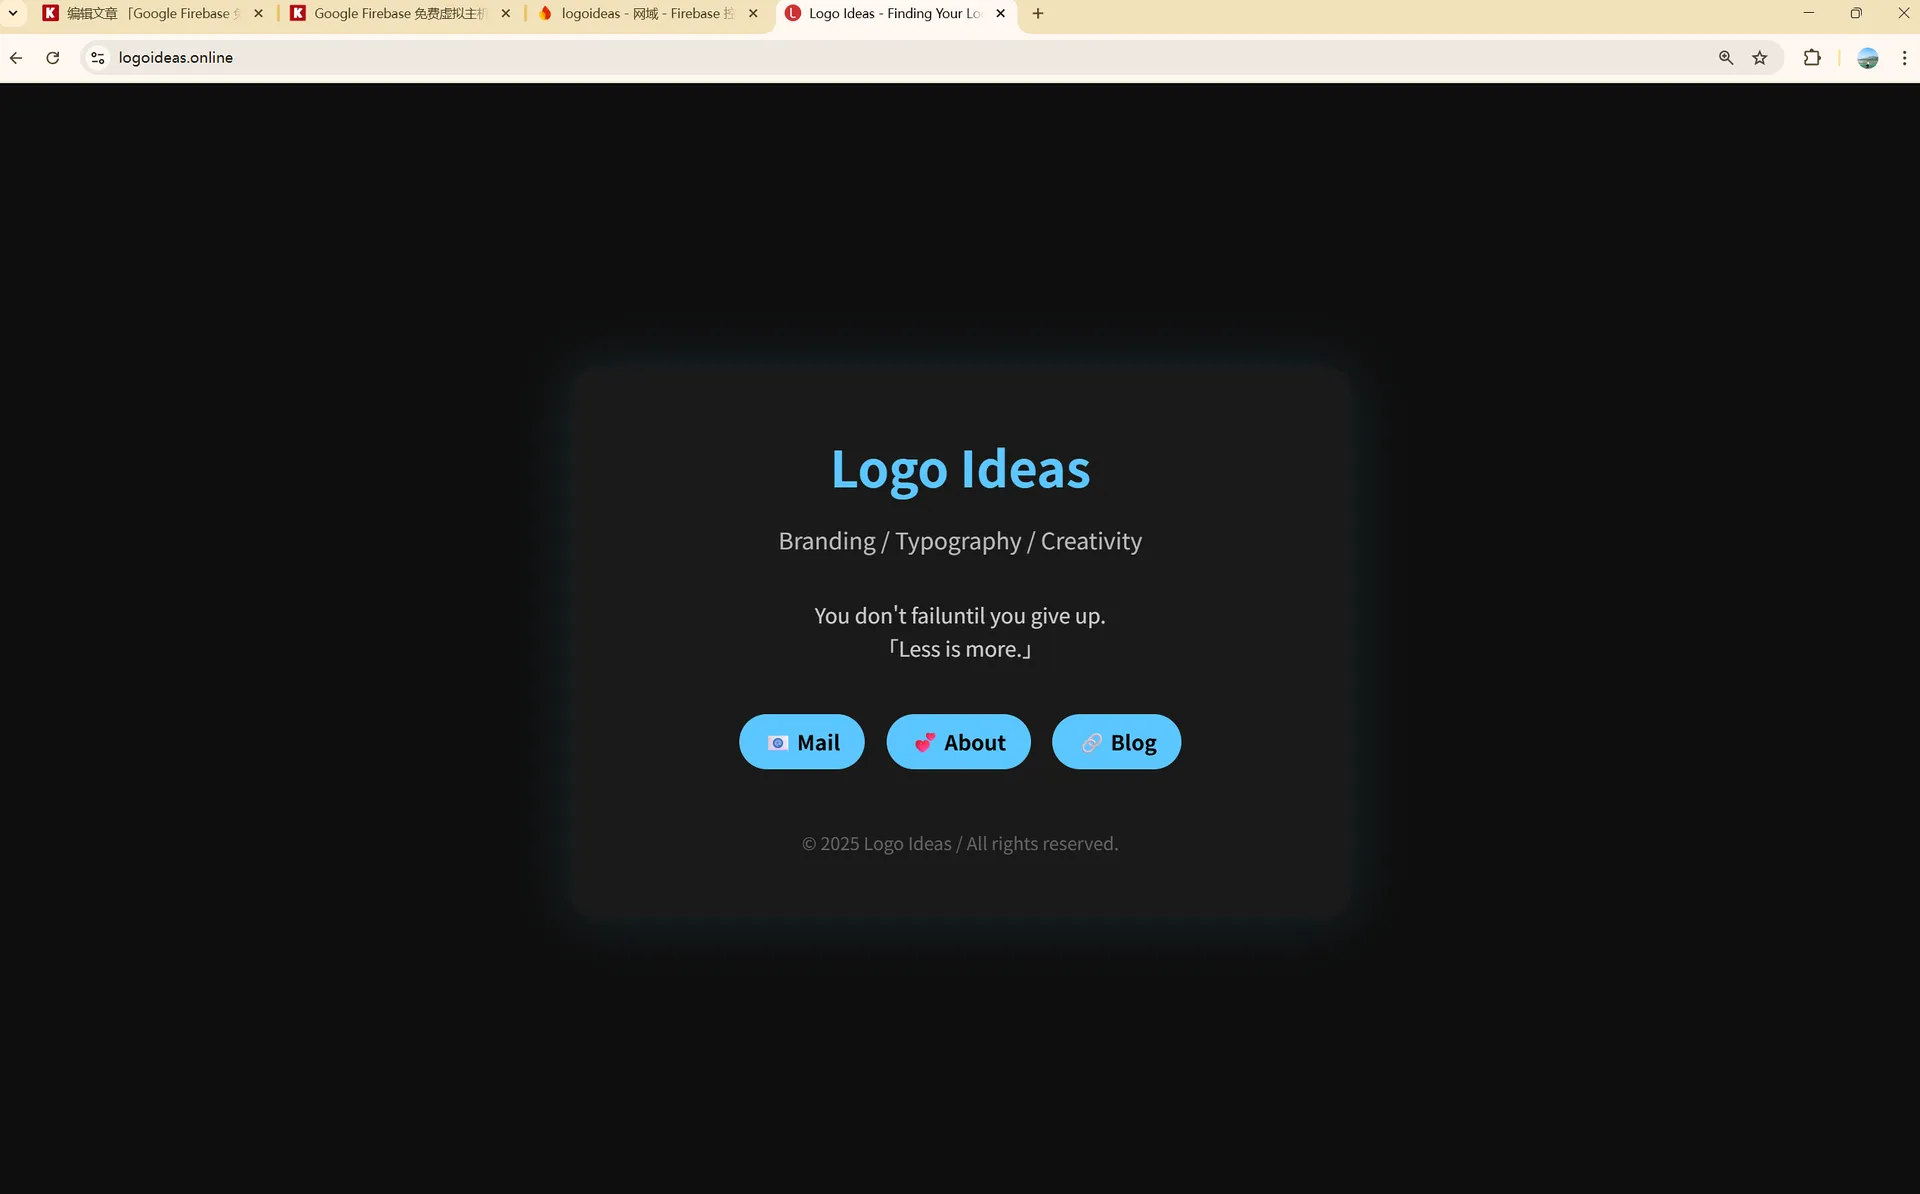Click the Logo Ideas heading

tap(960, 469)
